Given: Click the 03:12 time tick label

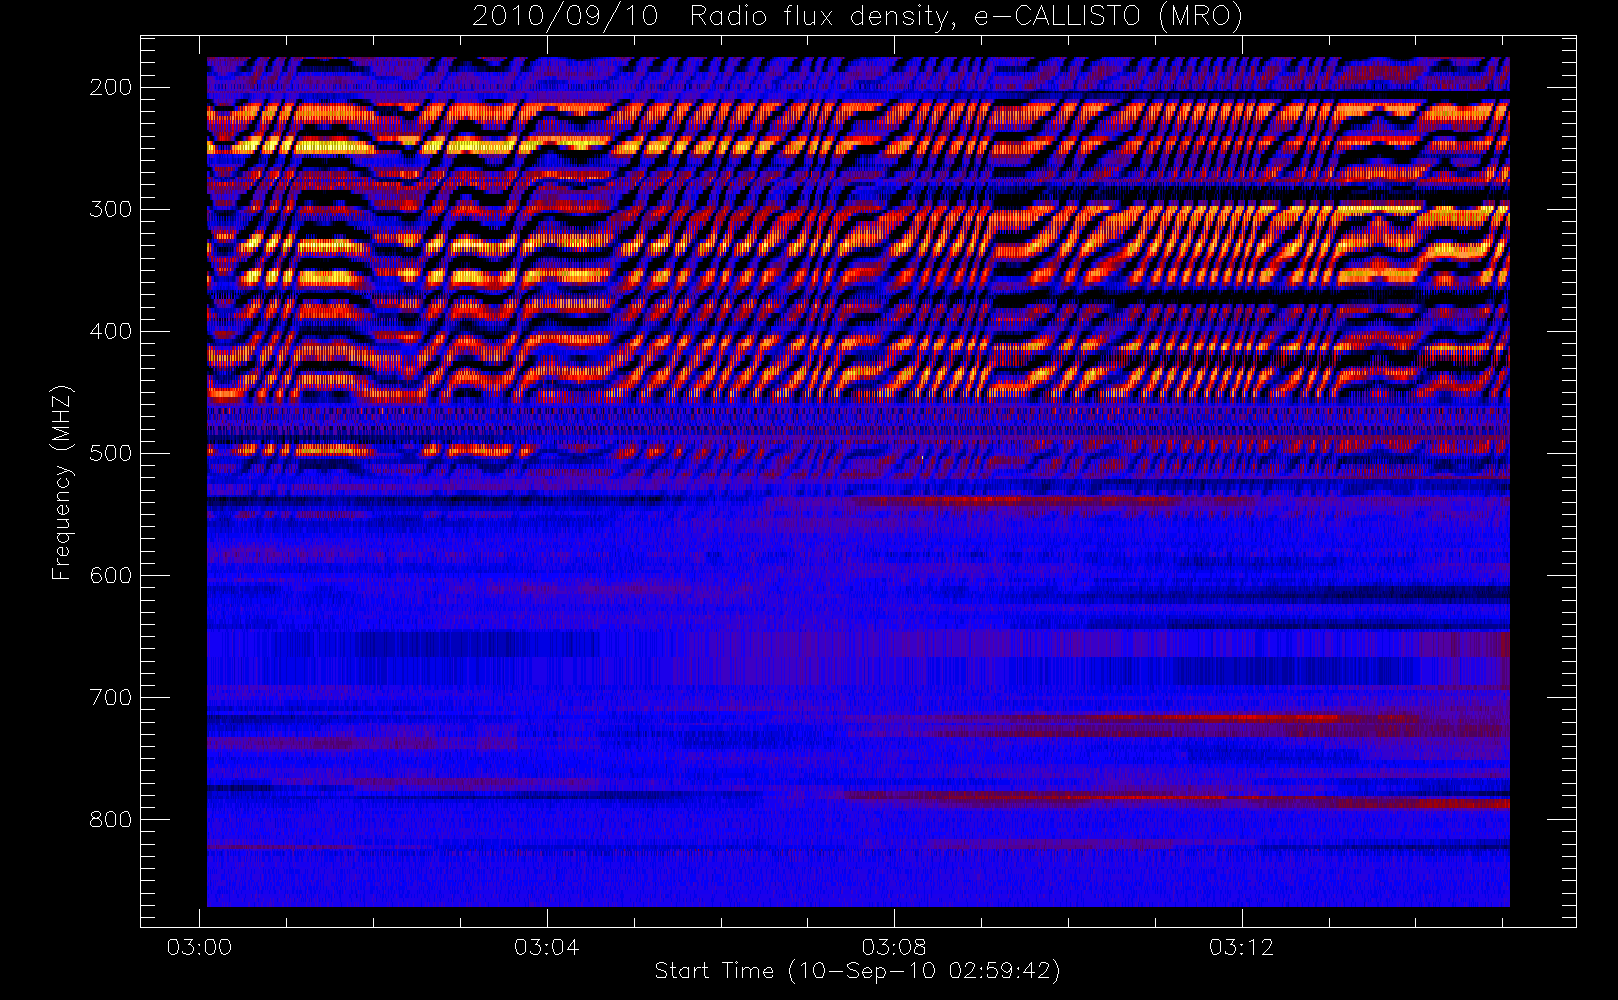Looking at the screenshot, I should 1241,947.
